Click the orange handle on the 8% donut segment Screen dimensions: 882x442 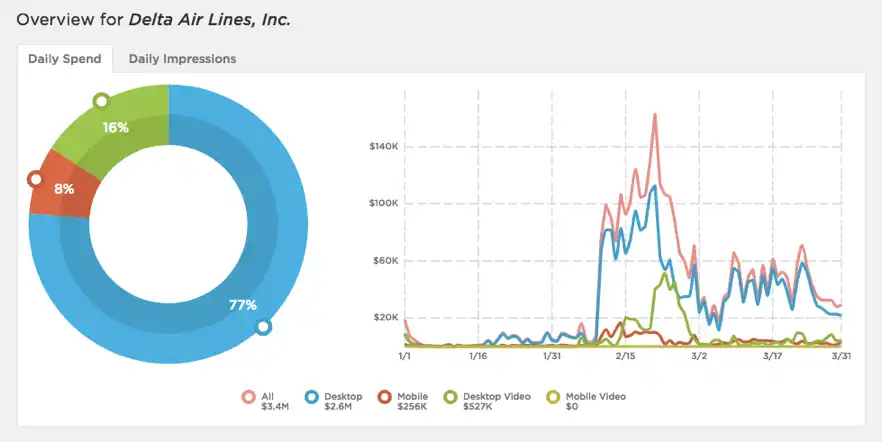[35, 179]
